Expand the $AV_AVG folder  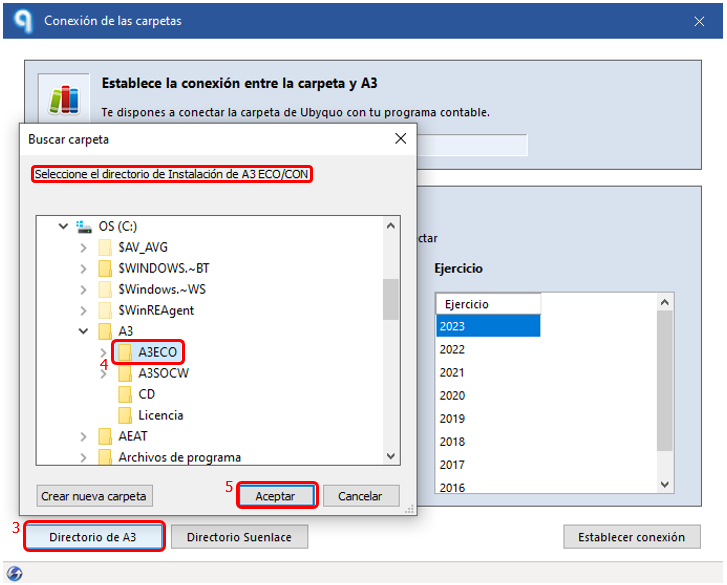(x=83, y=248)
